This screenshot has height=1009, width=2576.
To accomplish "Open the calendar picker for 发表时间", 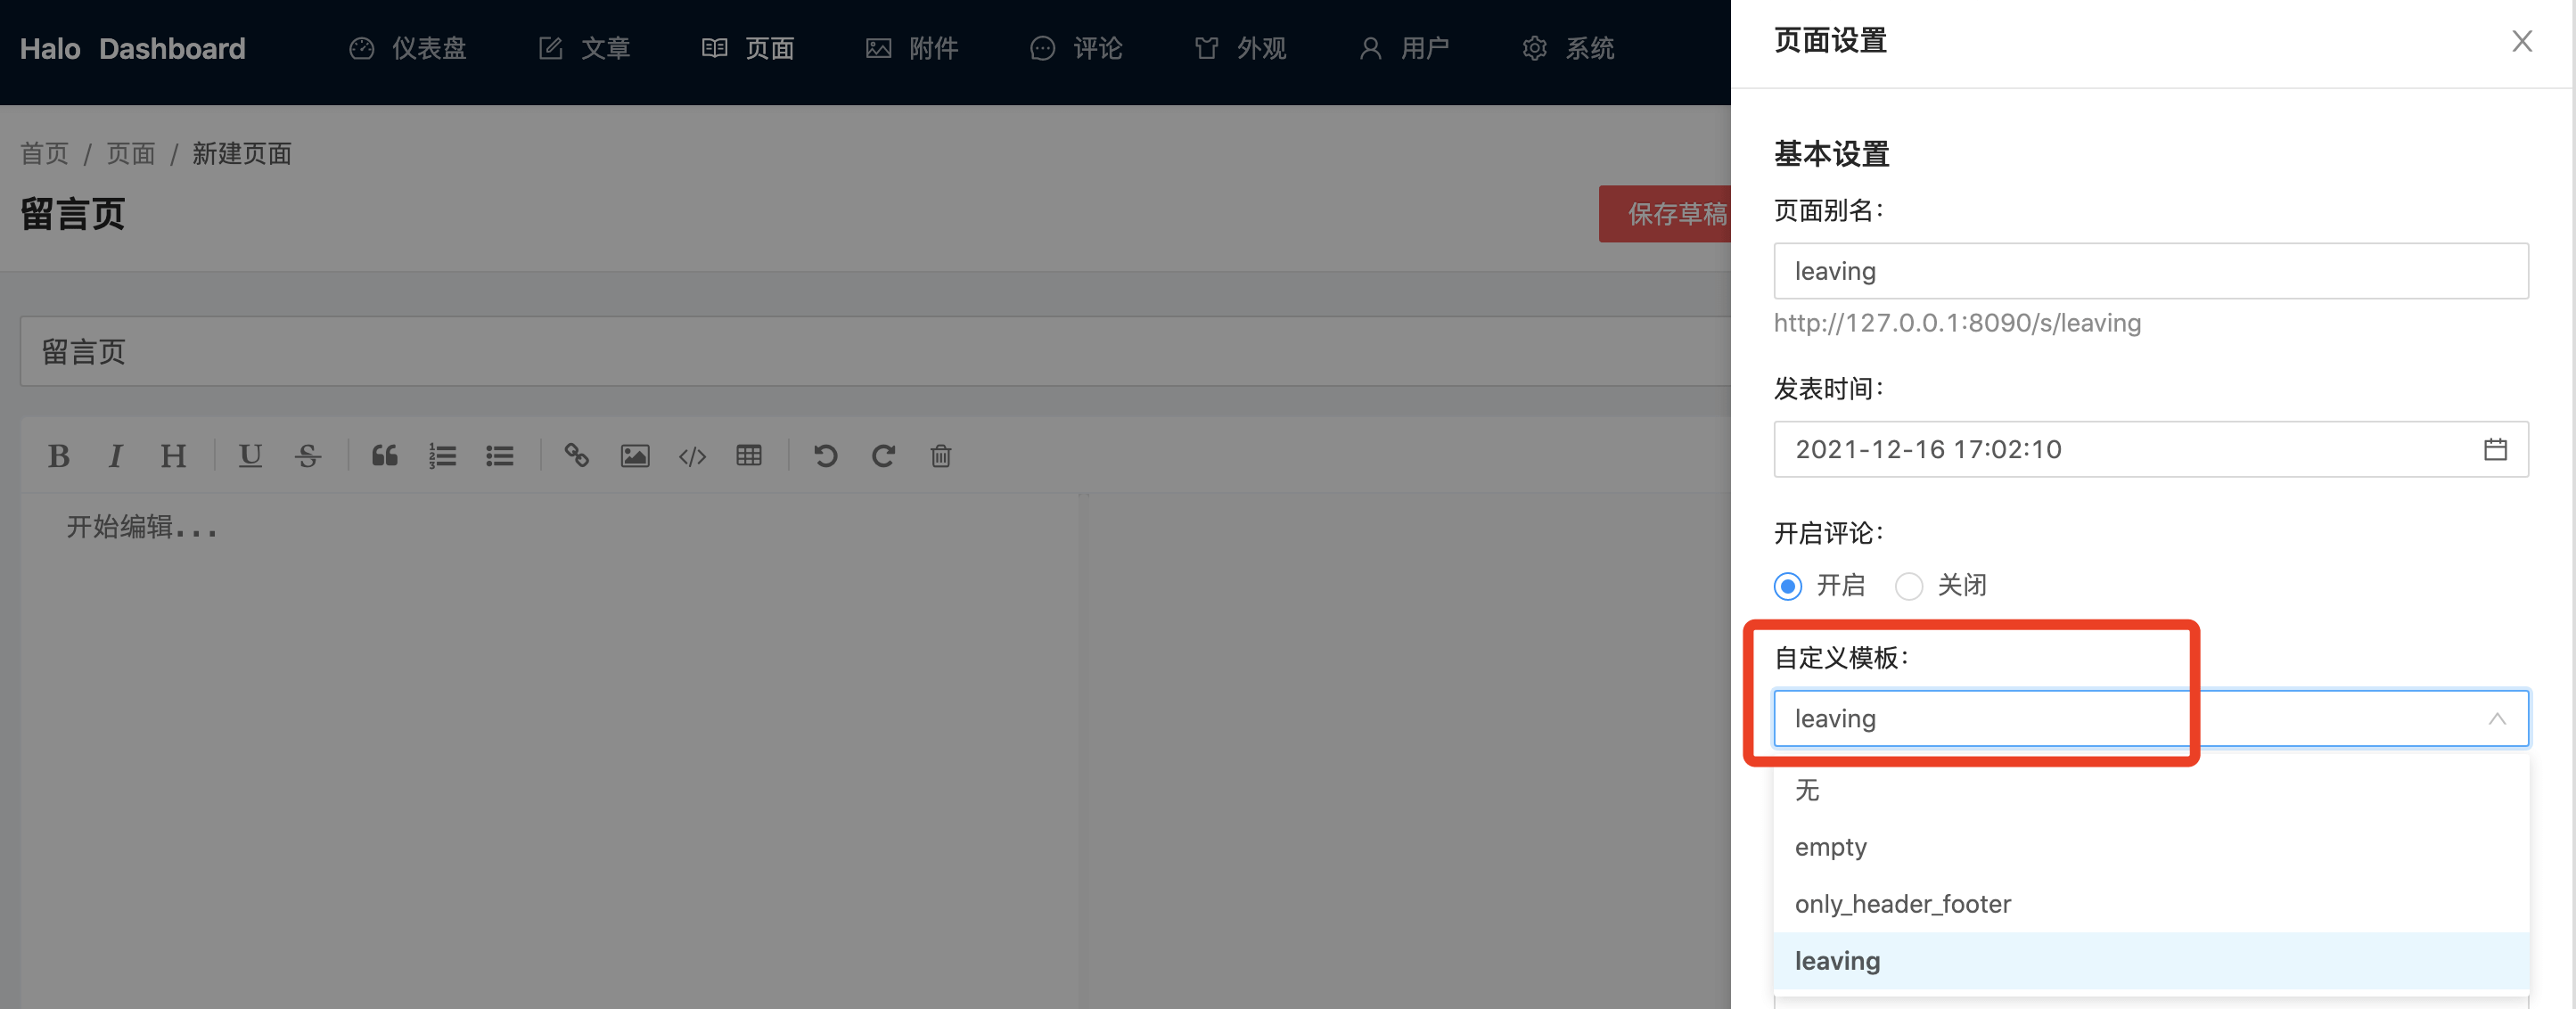I will pyautogui.click(x=2495, y=449).
